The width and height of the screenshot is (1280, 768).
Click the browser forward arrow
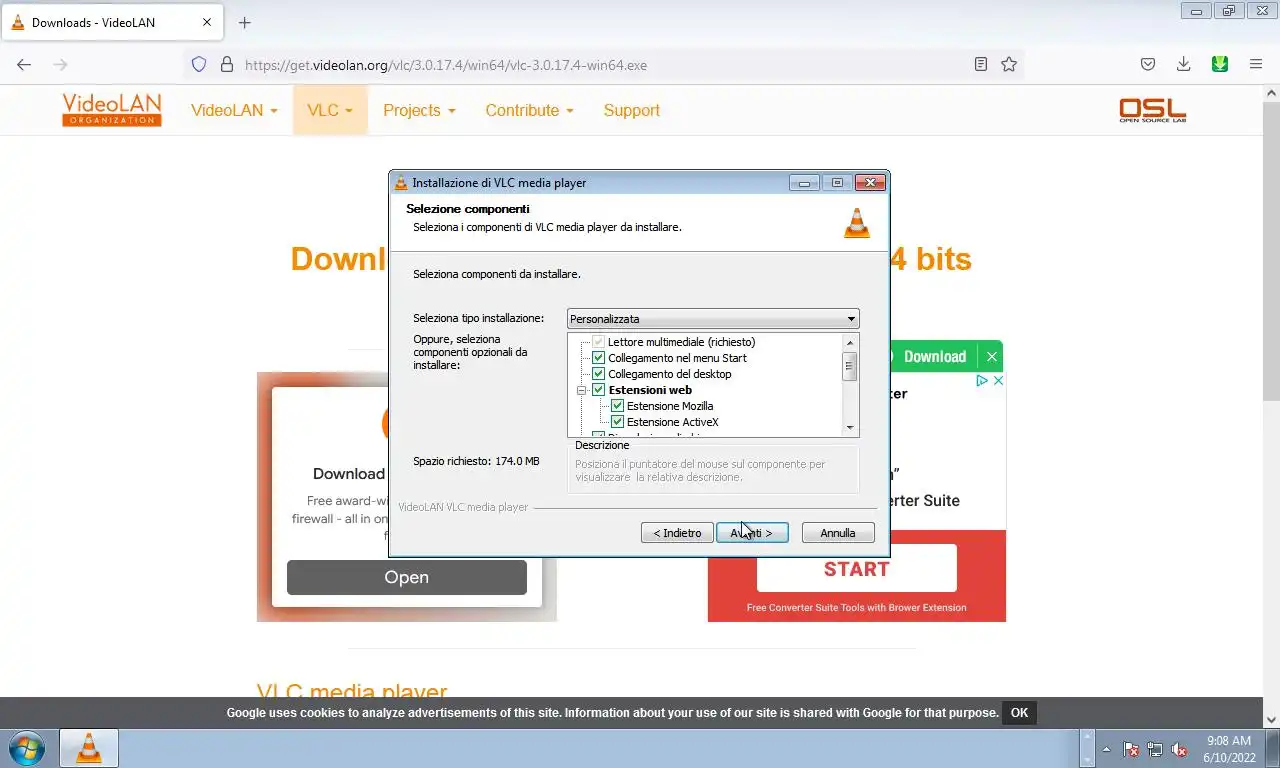click(x=60, y=64)
